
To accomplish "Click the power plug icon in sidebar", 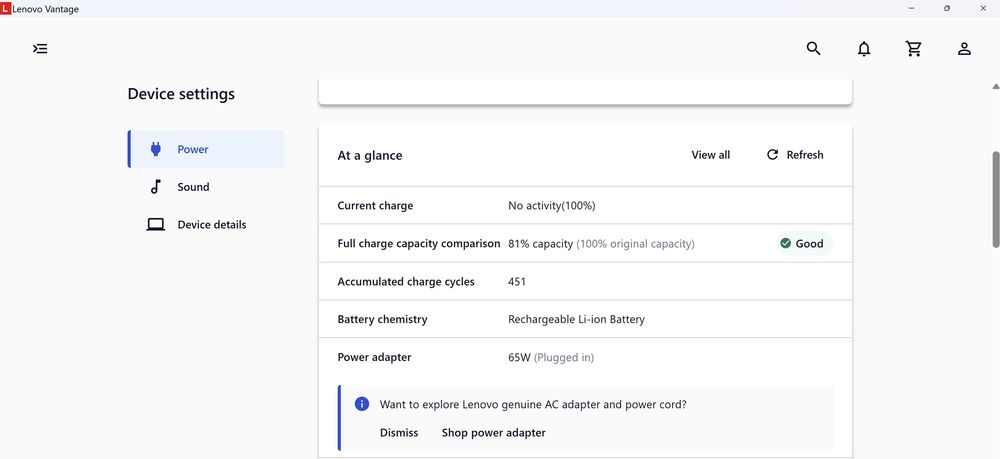I will [x=155, y=149].
